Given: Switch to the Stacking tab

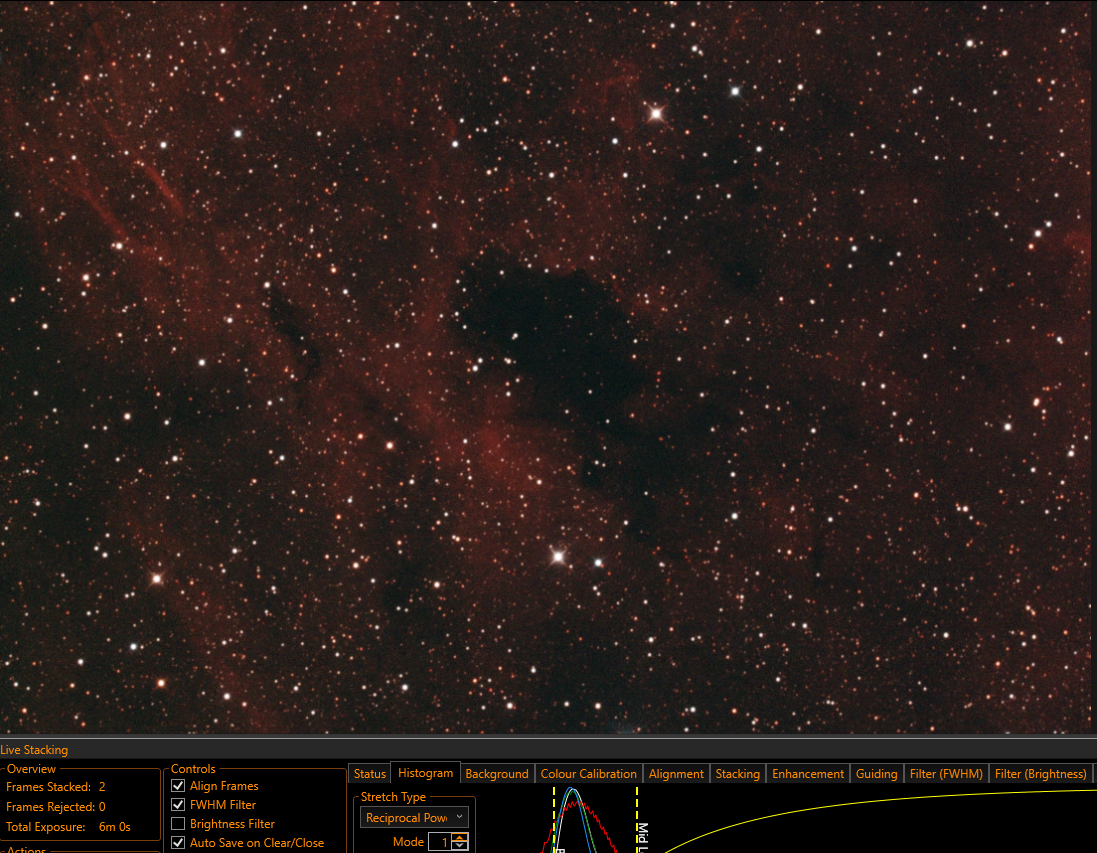Looking at the screenshot, I should click(737, 774).
